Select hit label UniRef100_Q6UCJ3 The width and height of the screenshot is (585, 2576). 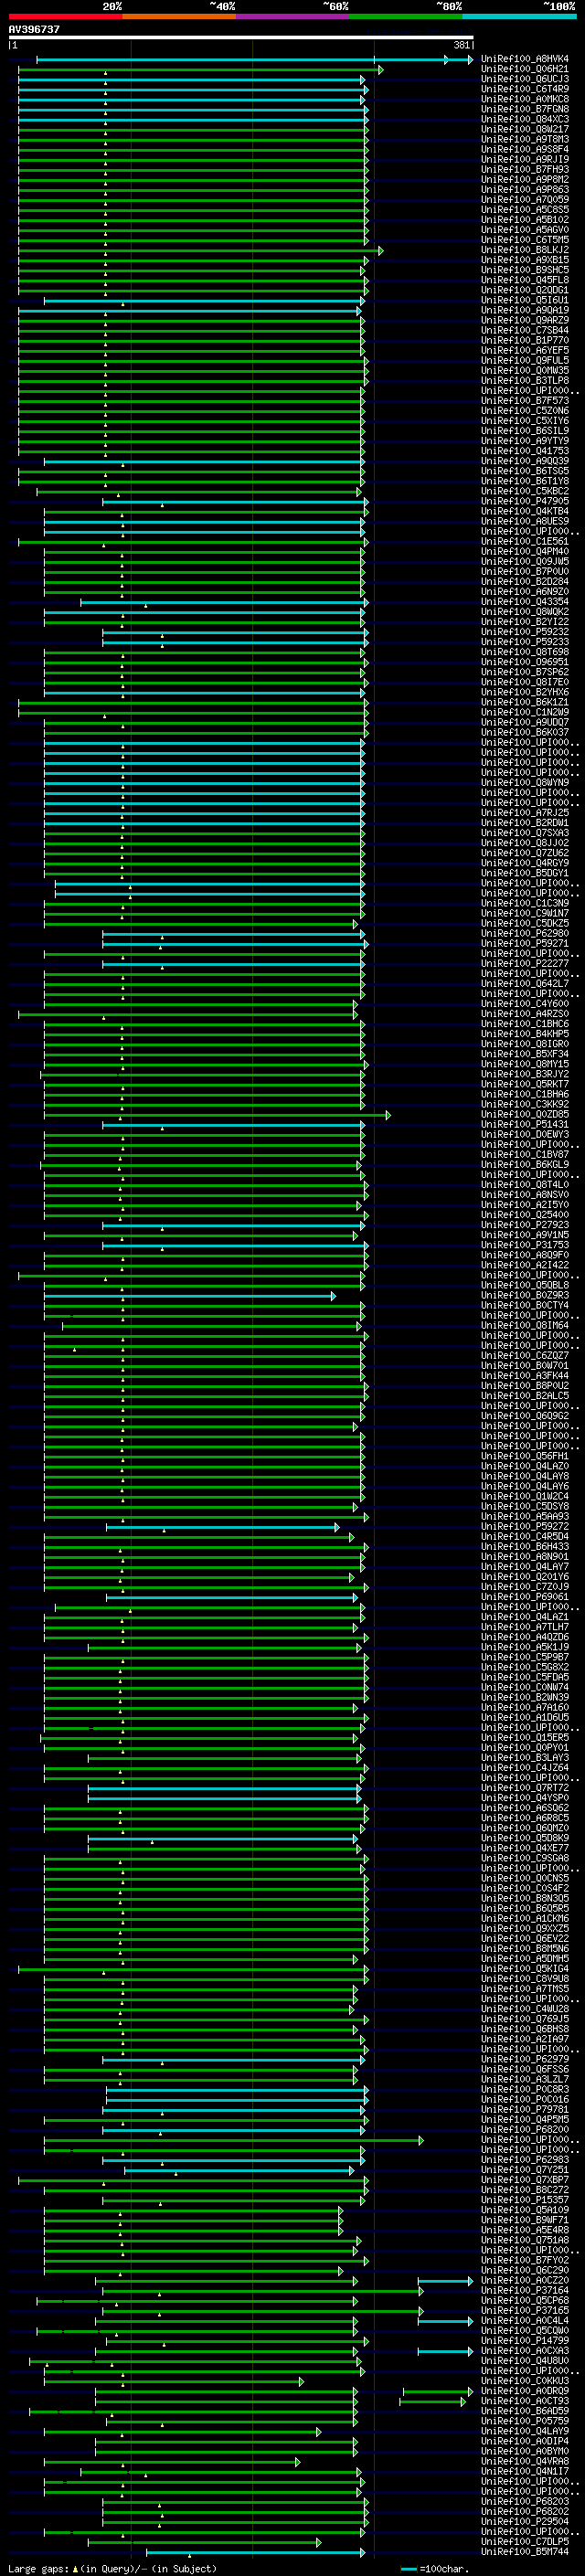[525, 79]
